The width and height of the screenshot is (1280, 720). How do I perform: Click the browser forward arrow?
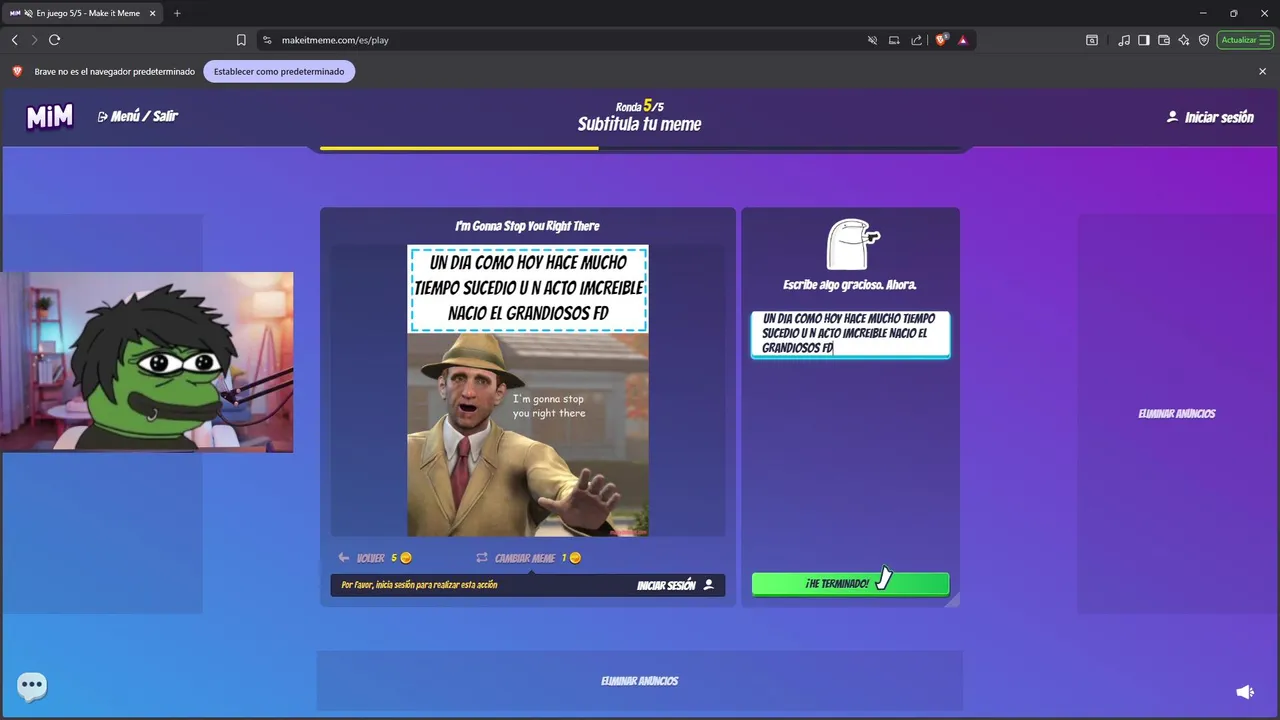34,40
